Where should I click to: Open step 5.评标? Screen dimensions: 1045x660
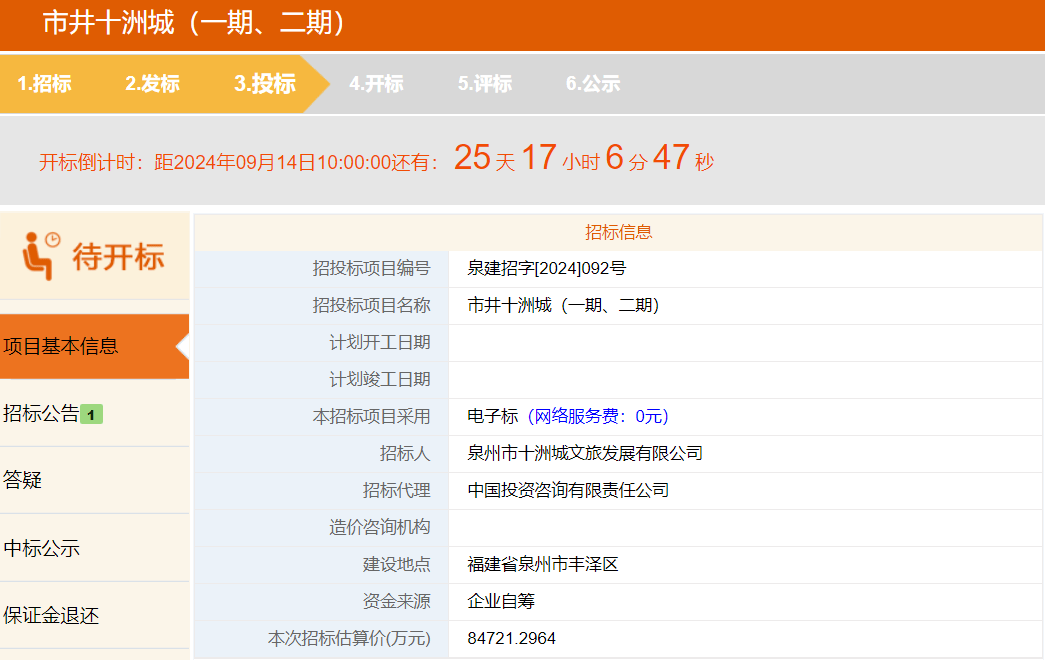(485, 84)
